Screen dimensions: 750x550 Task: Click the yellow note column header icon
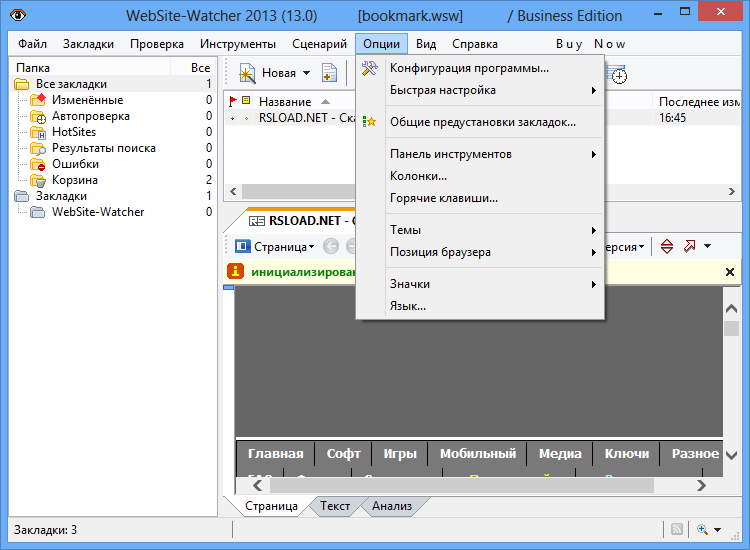click(246, 100)
